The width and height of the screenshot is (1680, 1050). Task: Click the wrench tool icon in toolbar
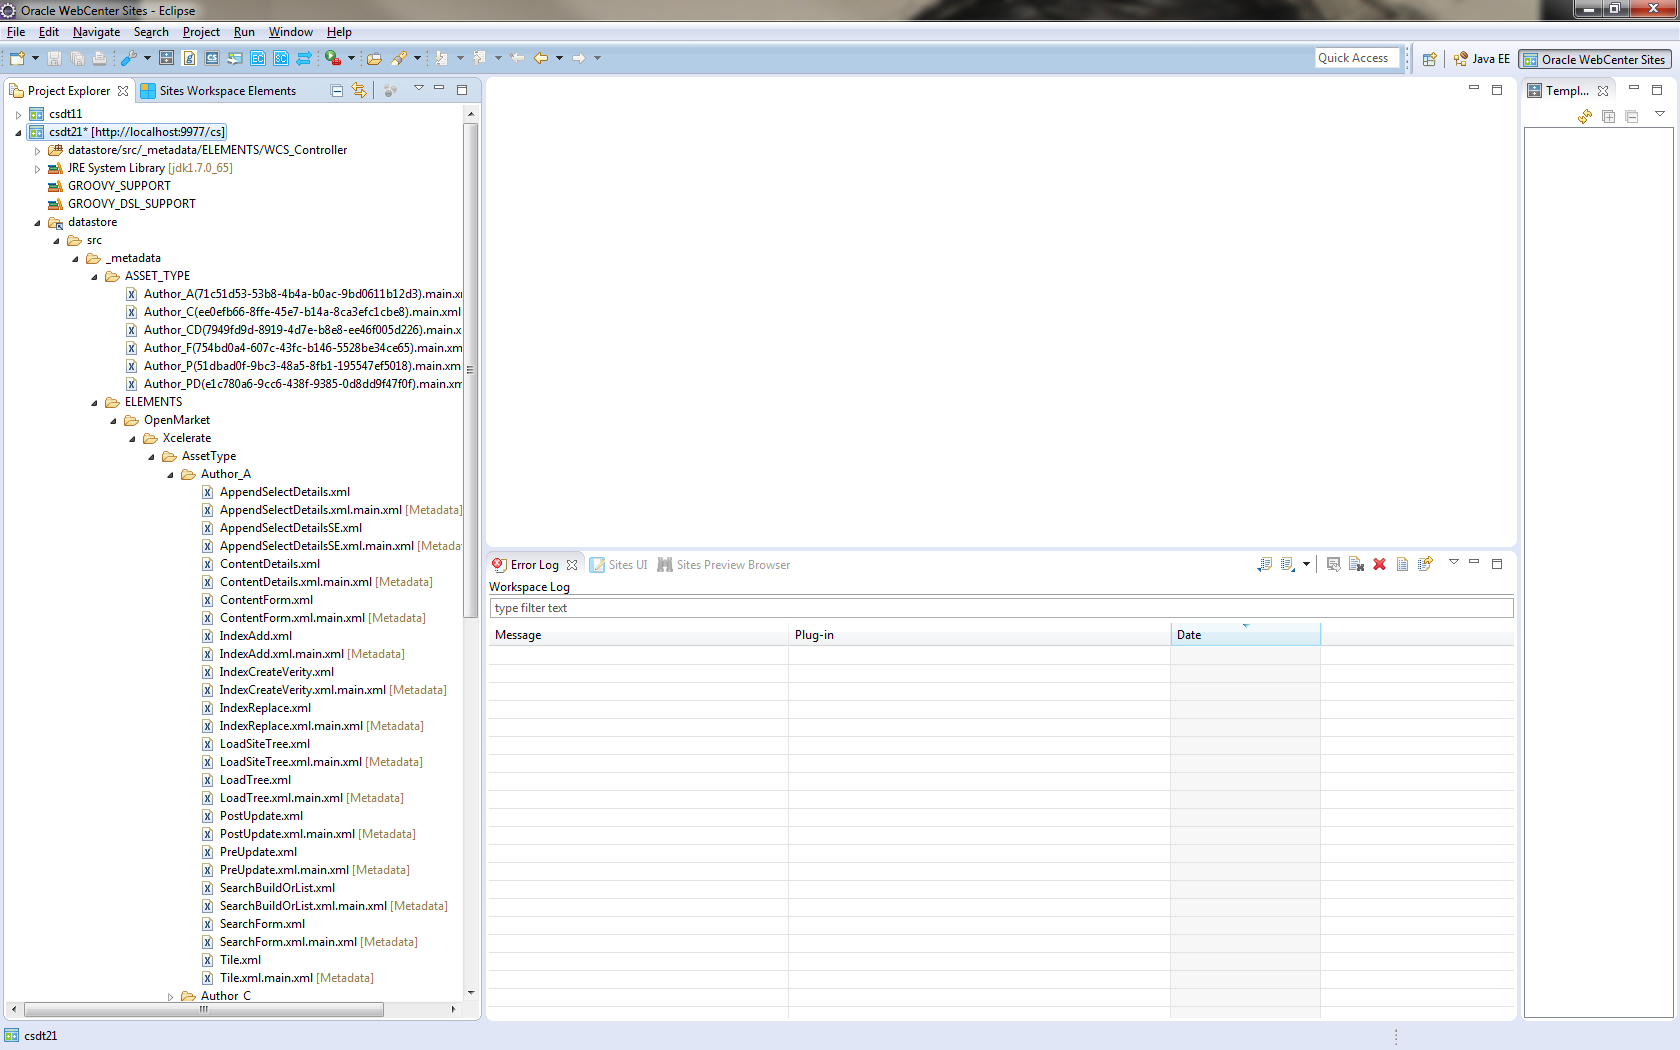pyautogui.click(x=129, y=58)
